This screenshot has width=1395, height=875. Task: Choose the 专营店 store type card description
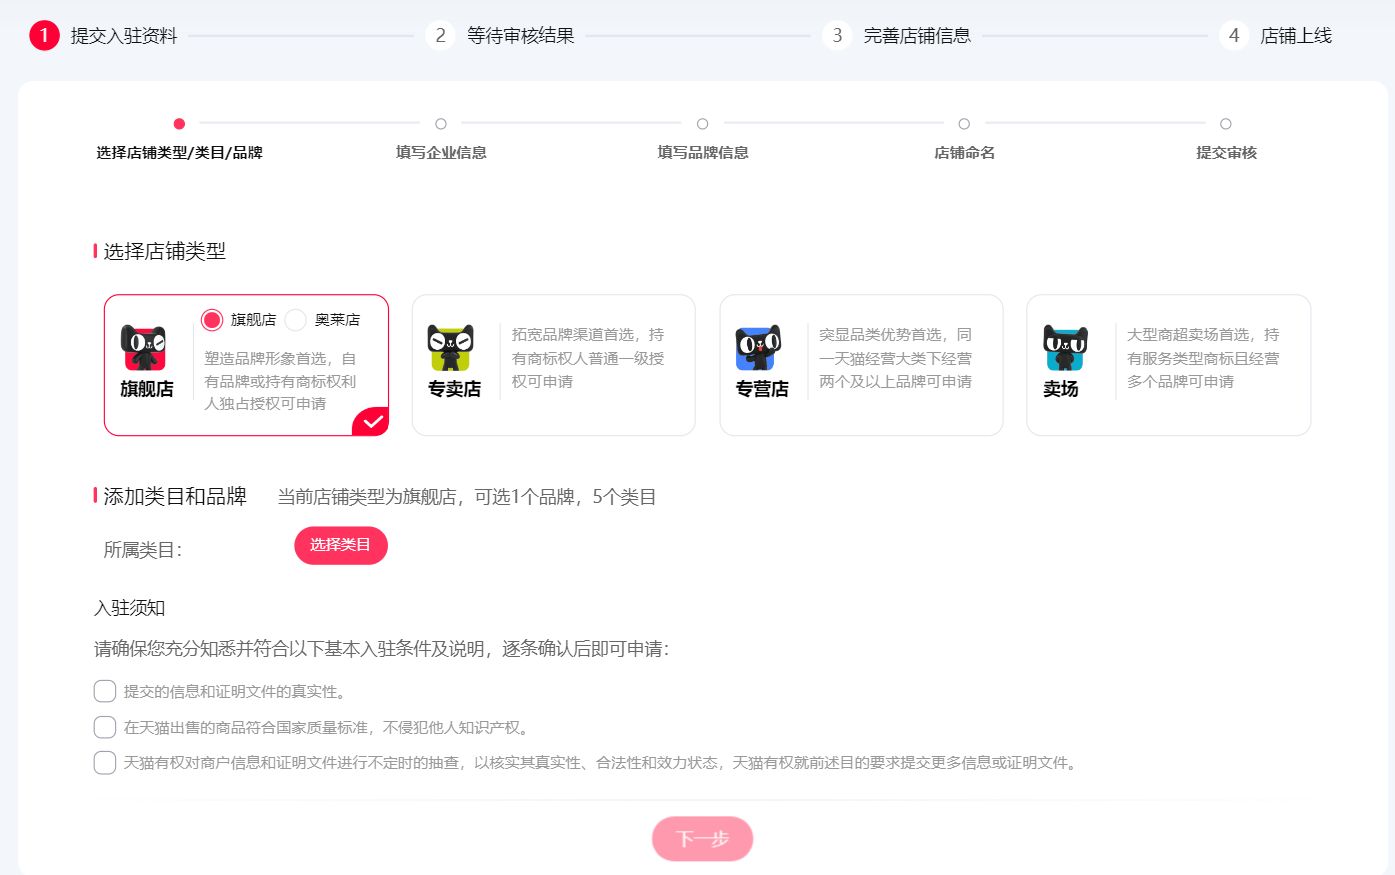(895, 358)
